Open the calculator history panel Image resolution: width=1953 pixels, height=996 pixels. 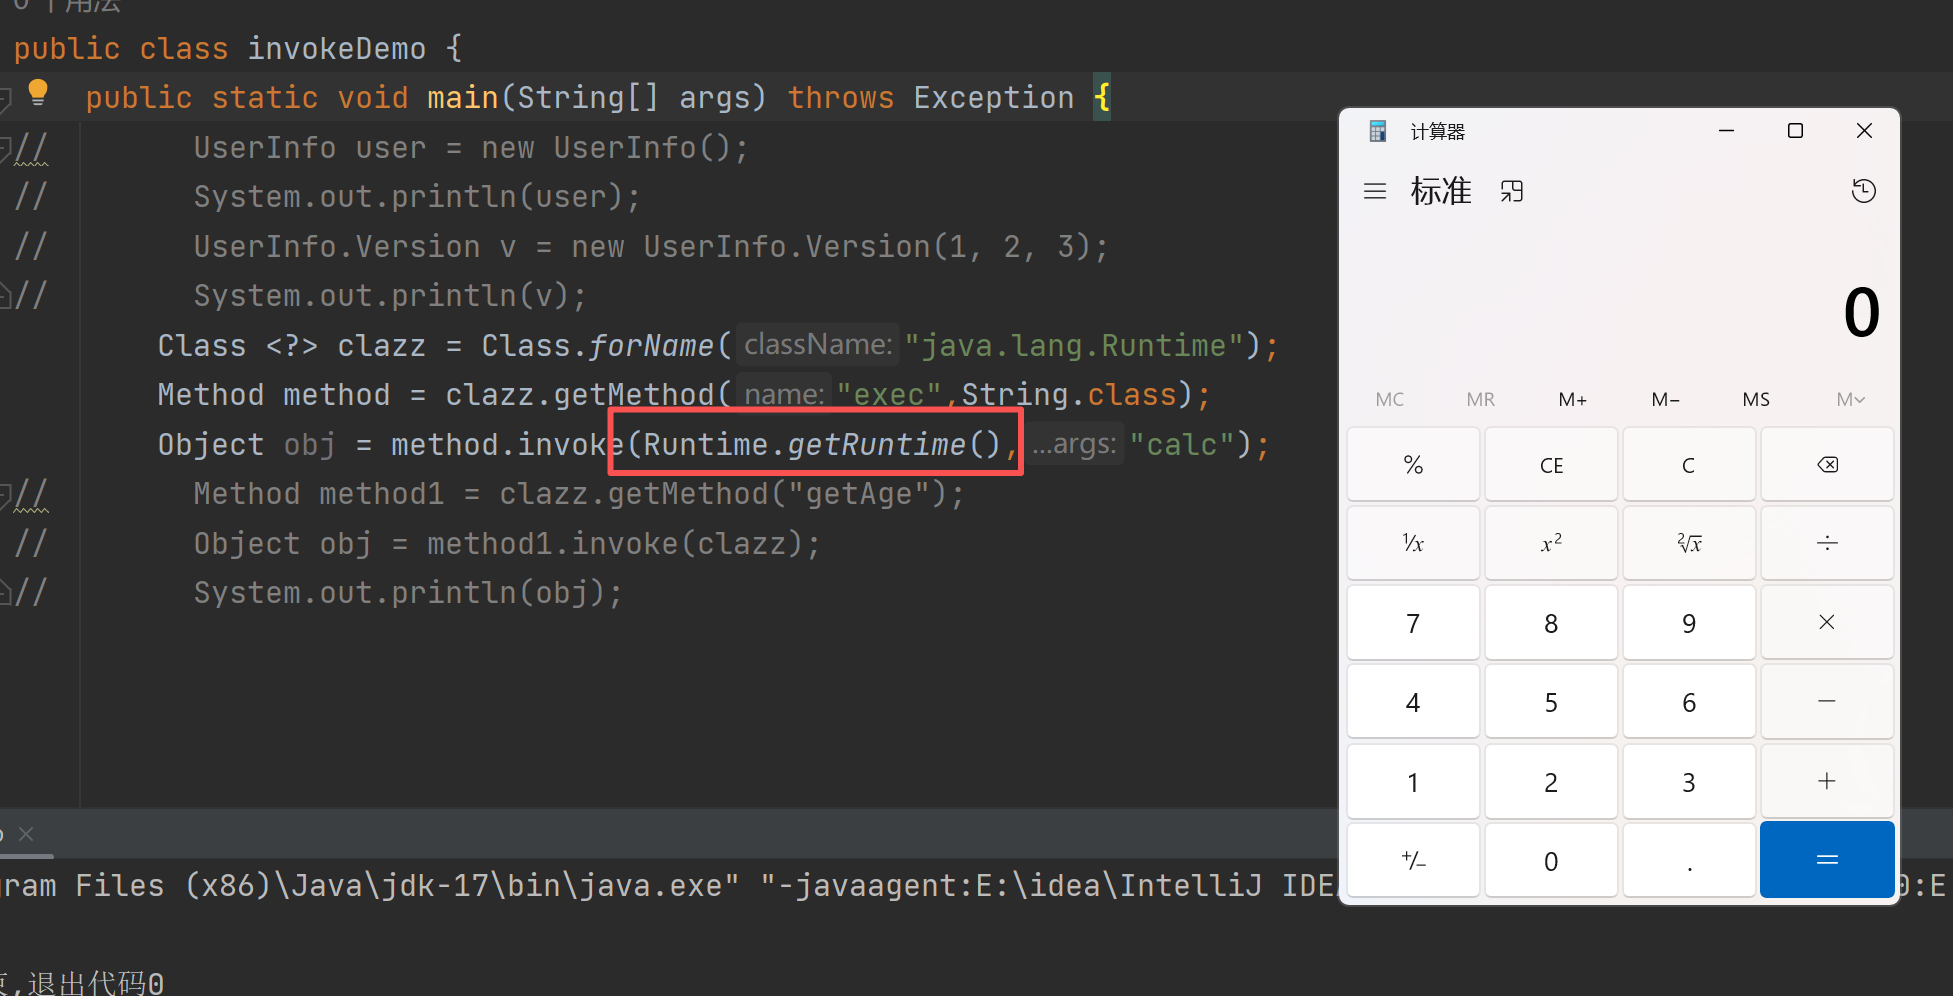1863,191
